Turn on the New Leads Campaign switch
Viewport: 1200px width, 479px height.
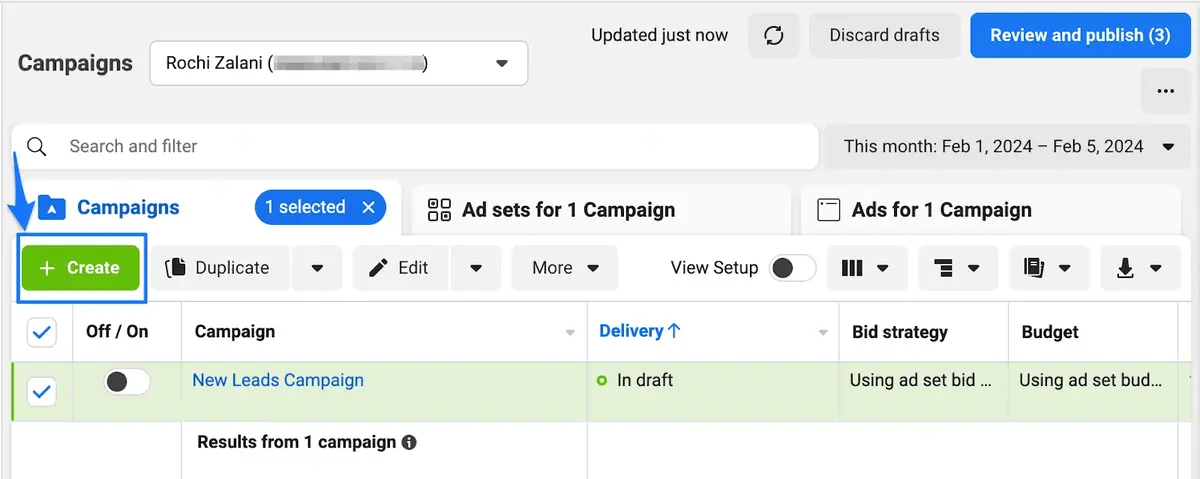point(127,381)
